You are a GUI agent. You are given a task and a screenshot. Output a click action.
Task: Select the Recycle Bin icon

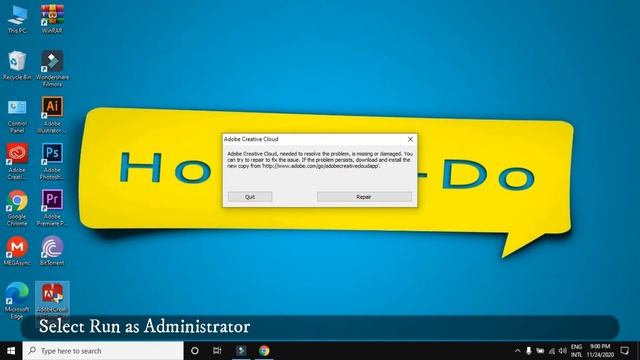point(17,65)
